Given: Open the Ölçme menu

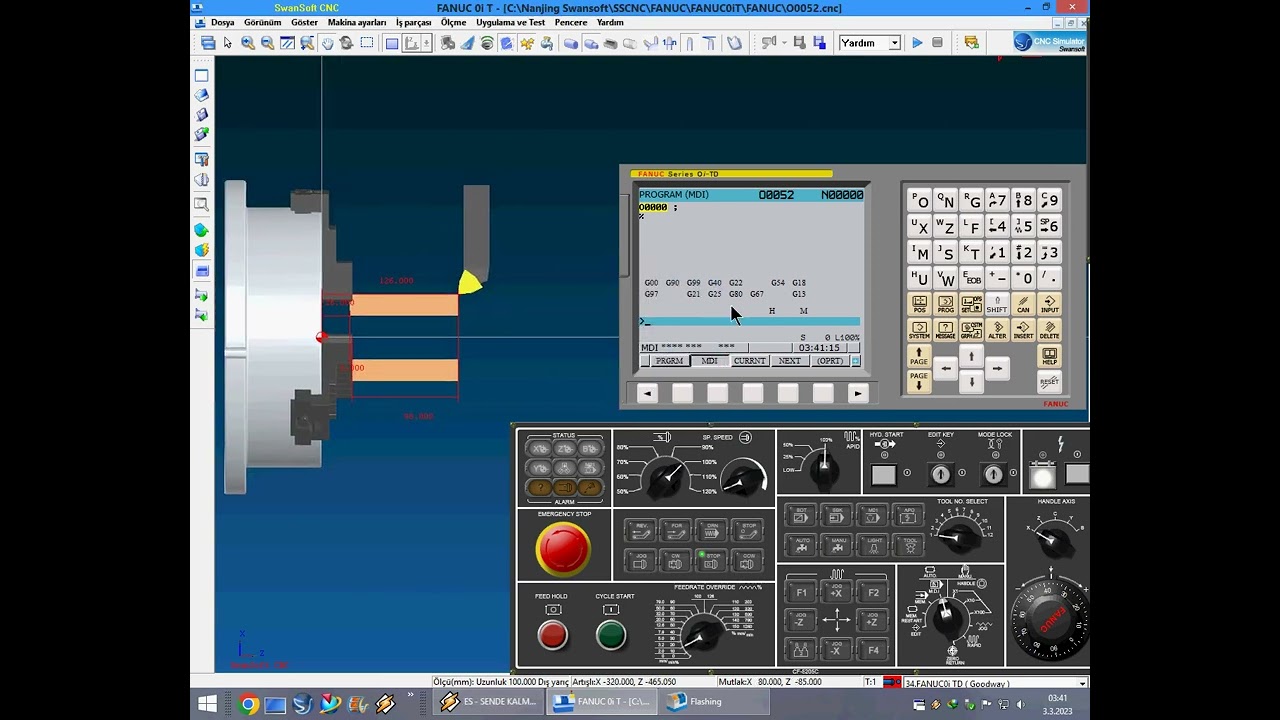Looking at the screenshot, I should pyautogui.click(x=454, y=22).
